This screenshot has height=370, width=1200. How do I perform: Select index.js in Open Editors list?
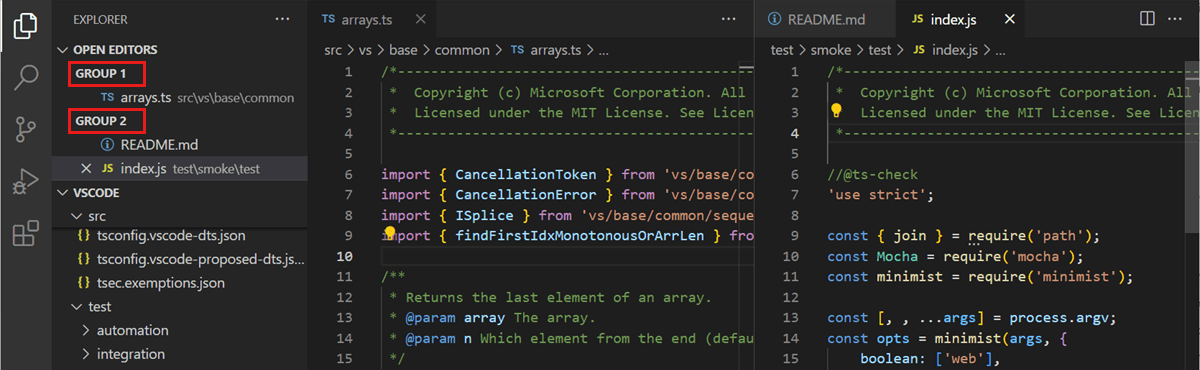(180, 168)
